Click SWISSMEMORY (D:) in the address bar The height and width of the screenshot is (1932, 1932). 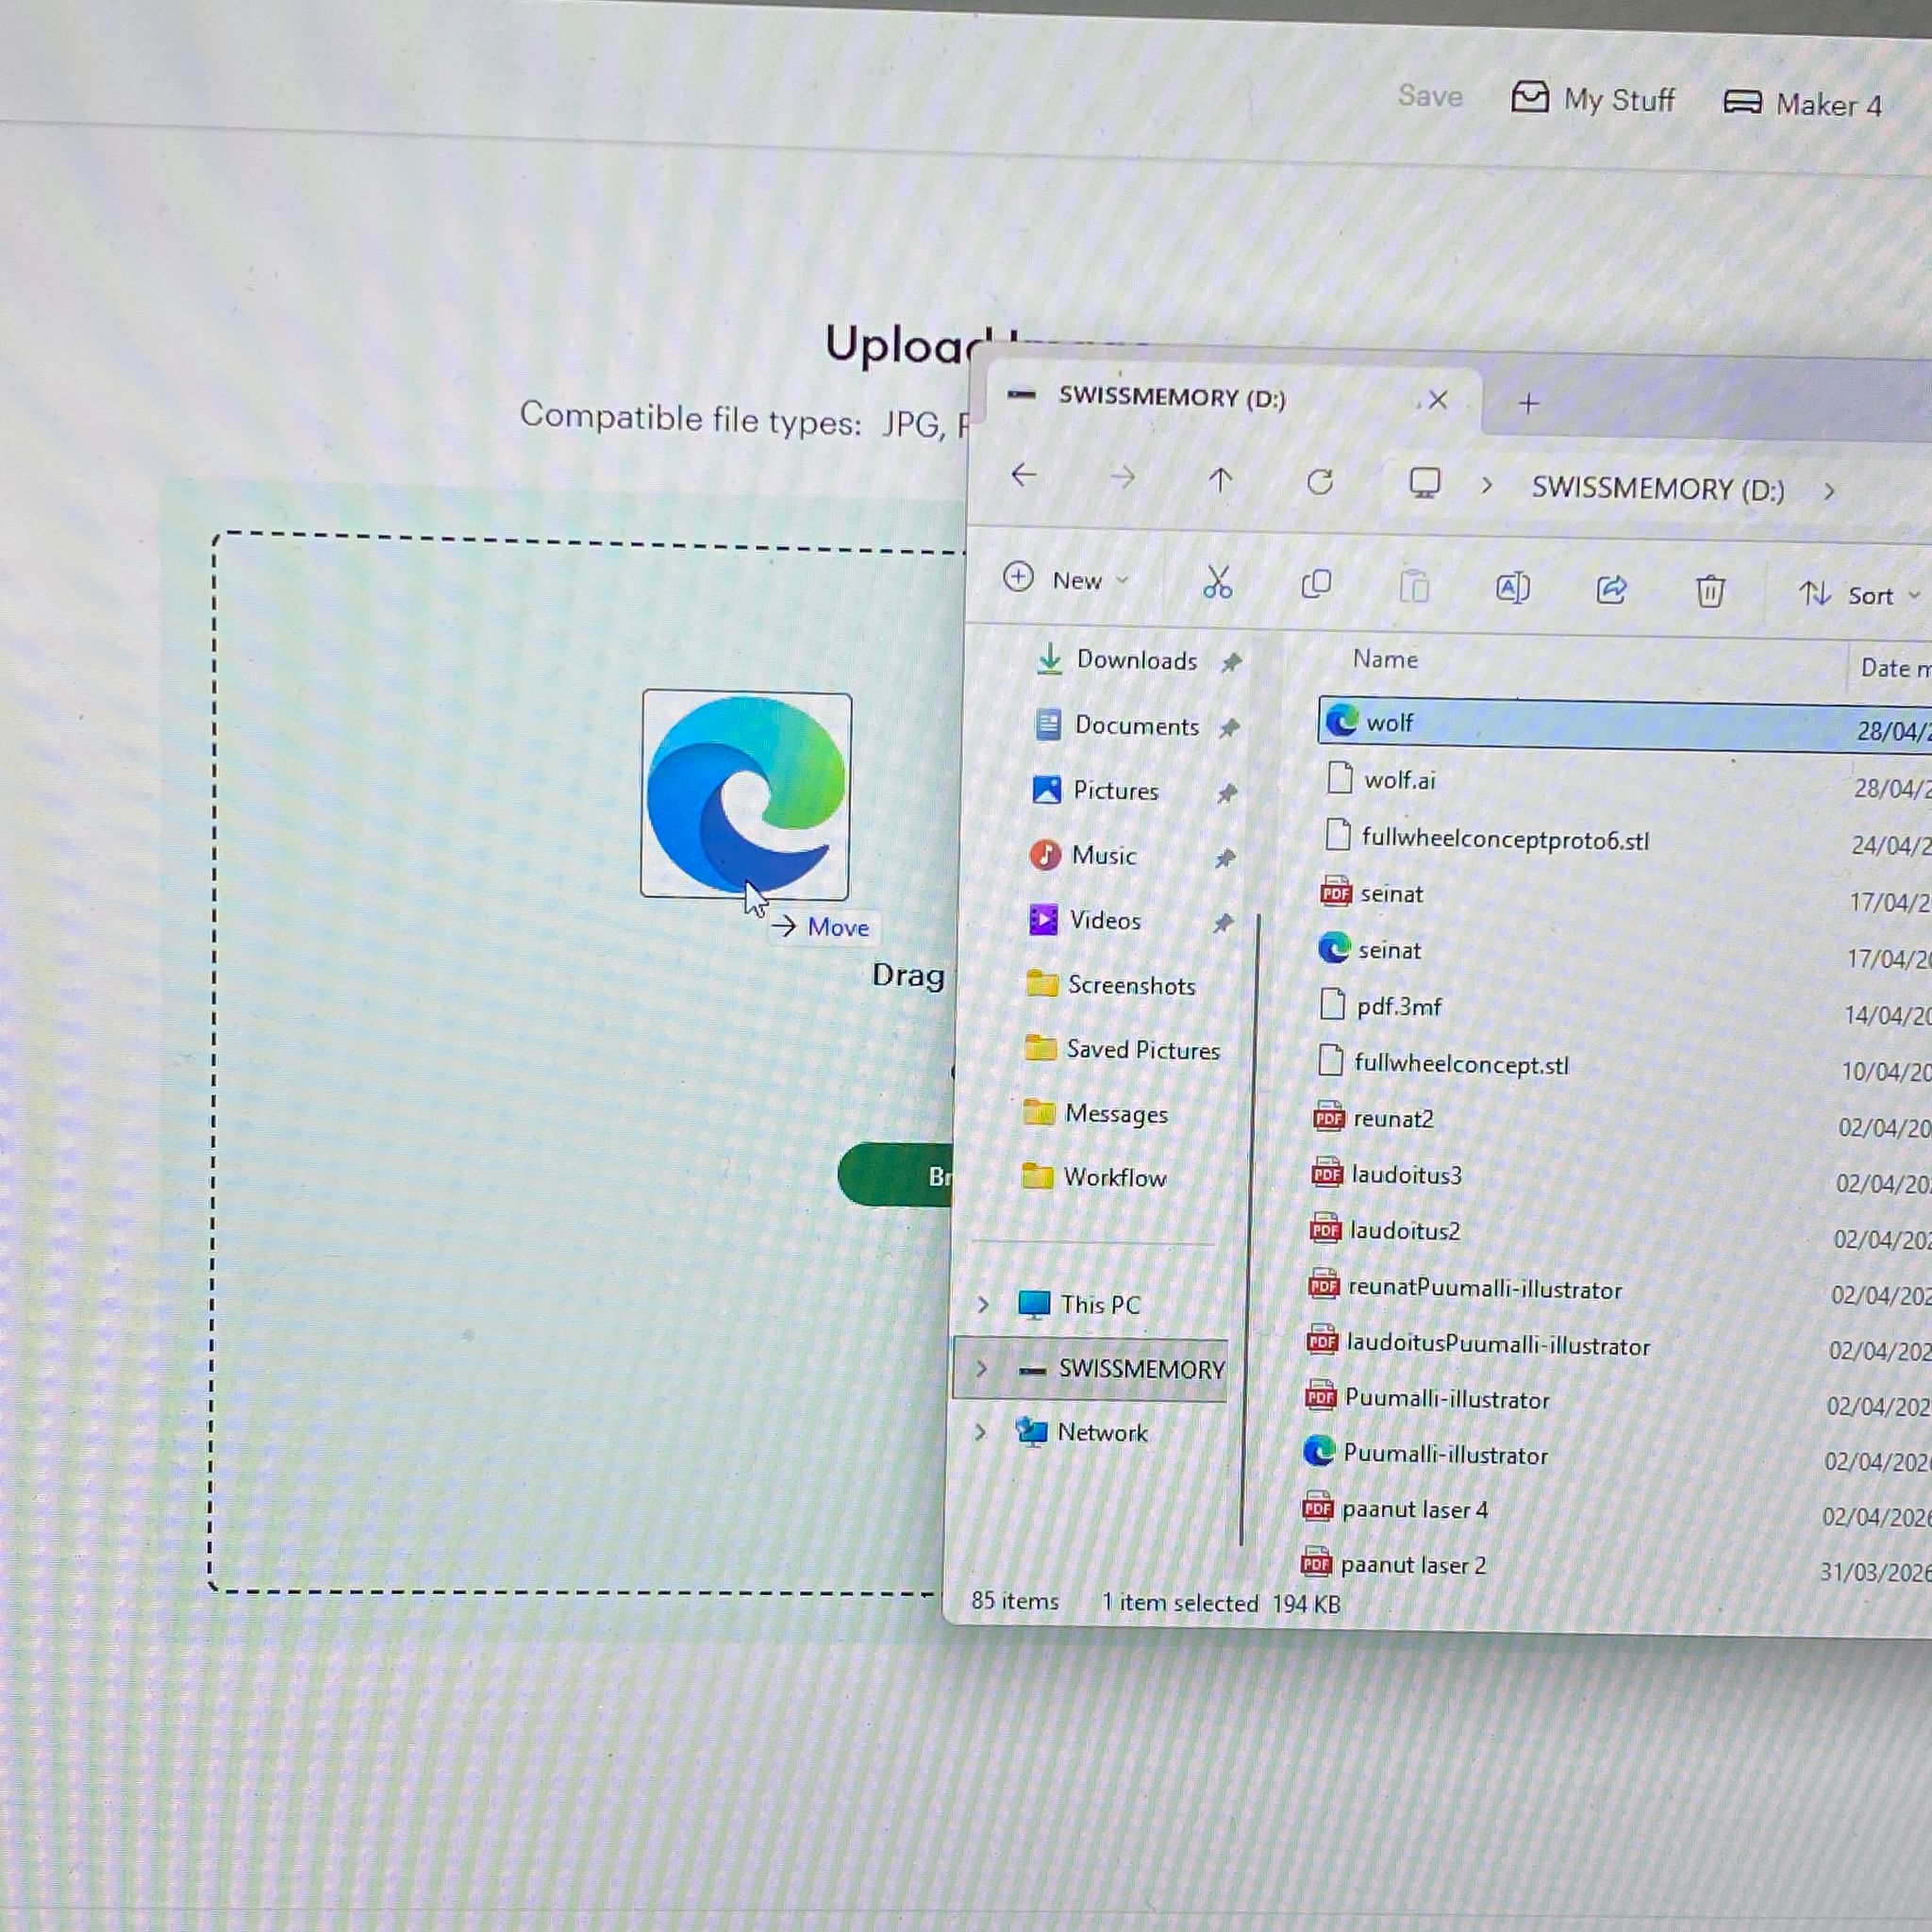pos(1657,488)
